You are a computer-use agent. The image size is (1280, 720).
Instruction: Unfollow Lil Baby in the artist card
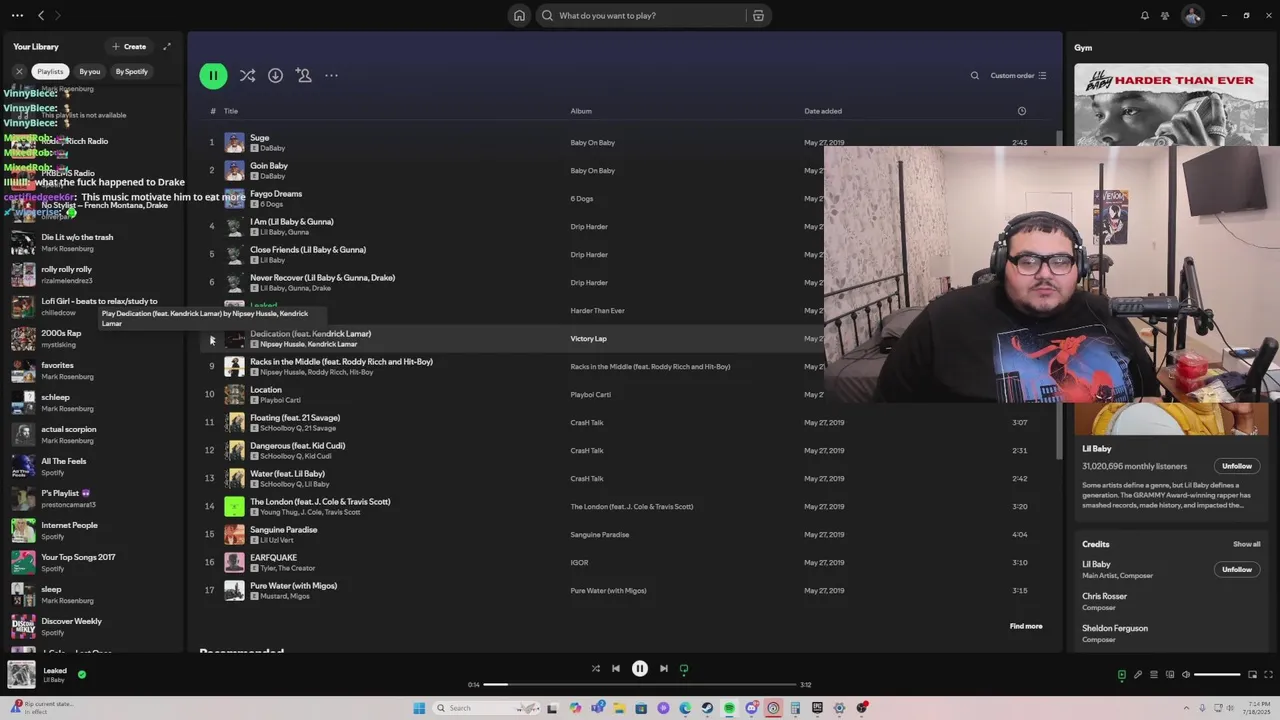click(1237, 466)
